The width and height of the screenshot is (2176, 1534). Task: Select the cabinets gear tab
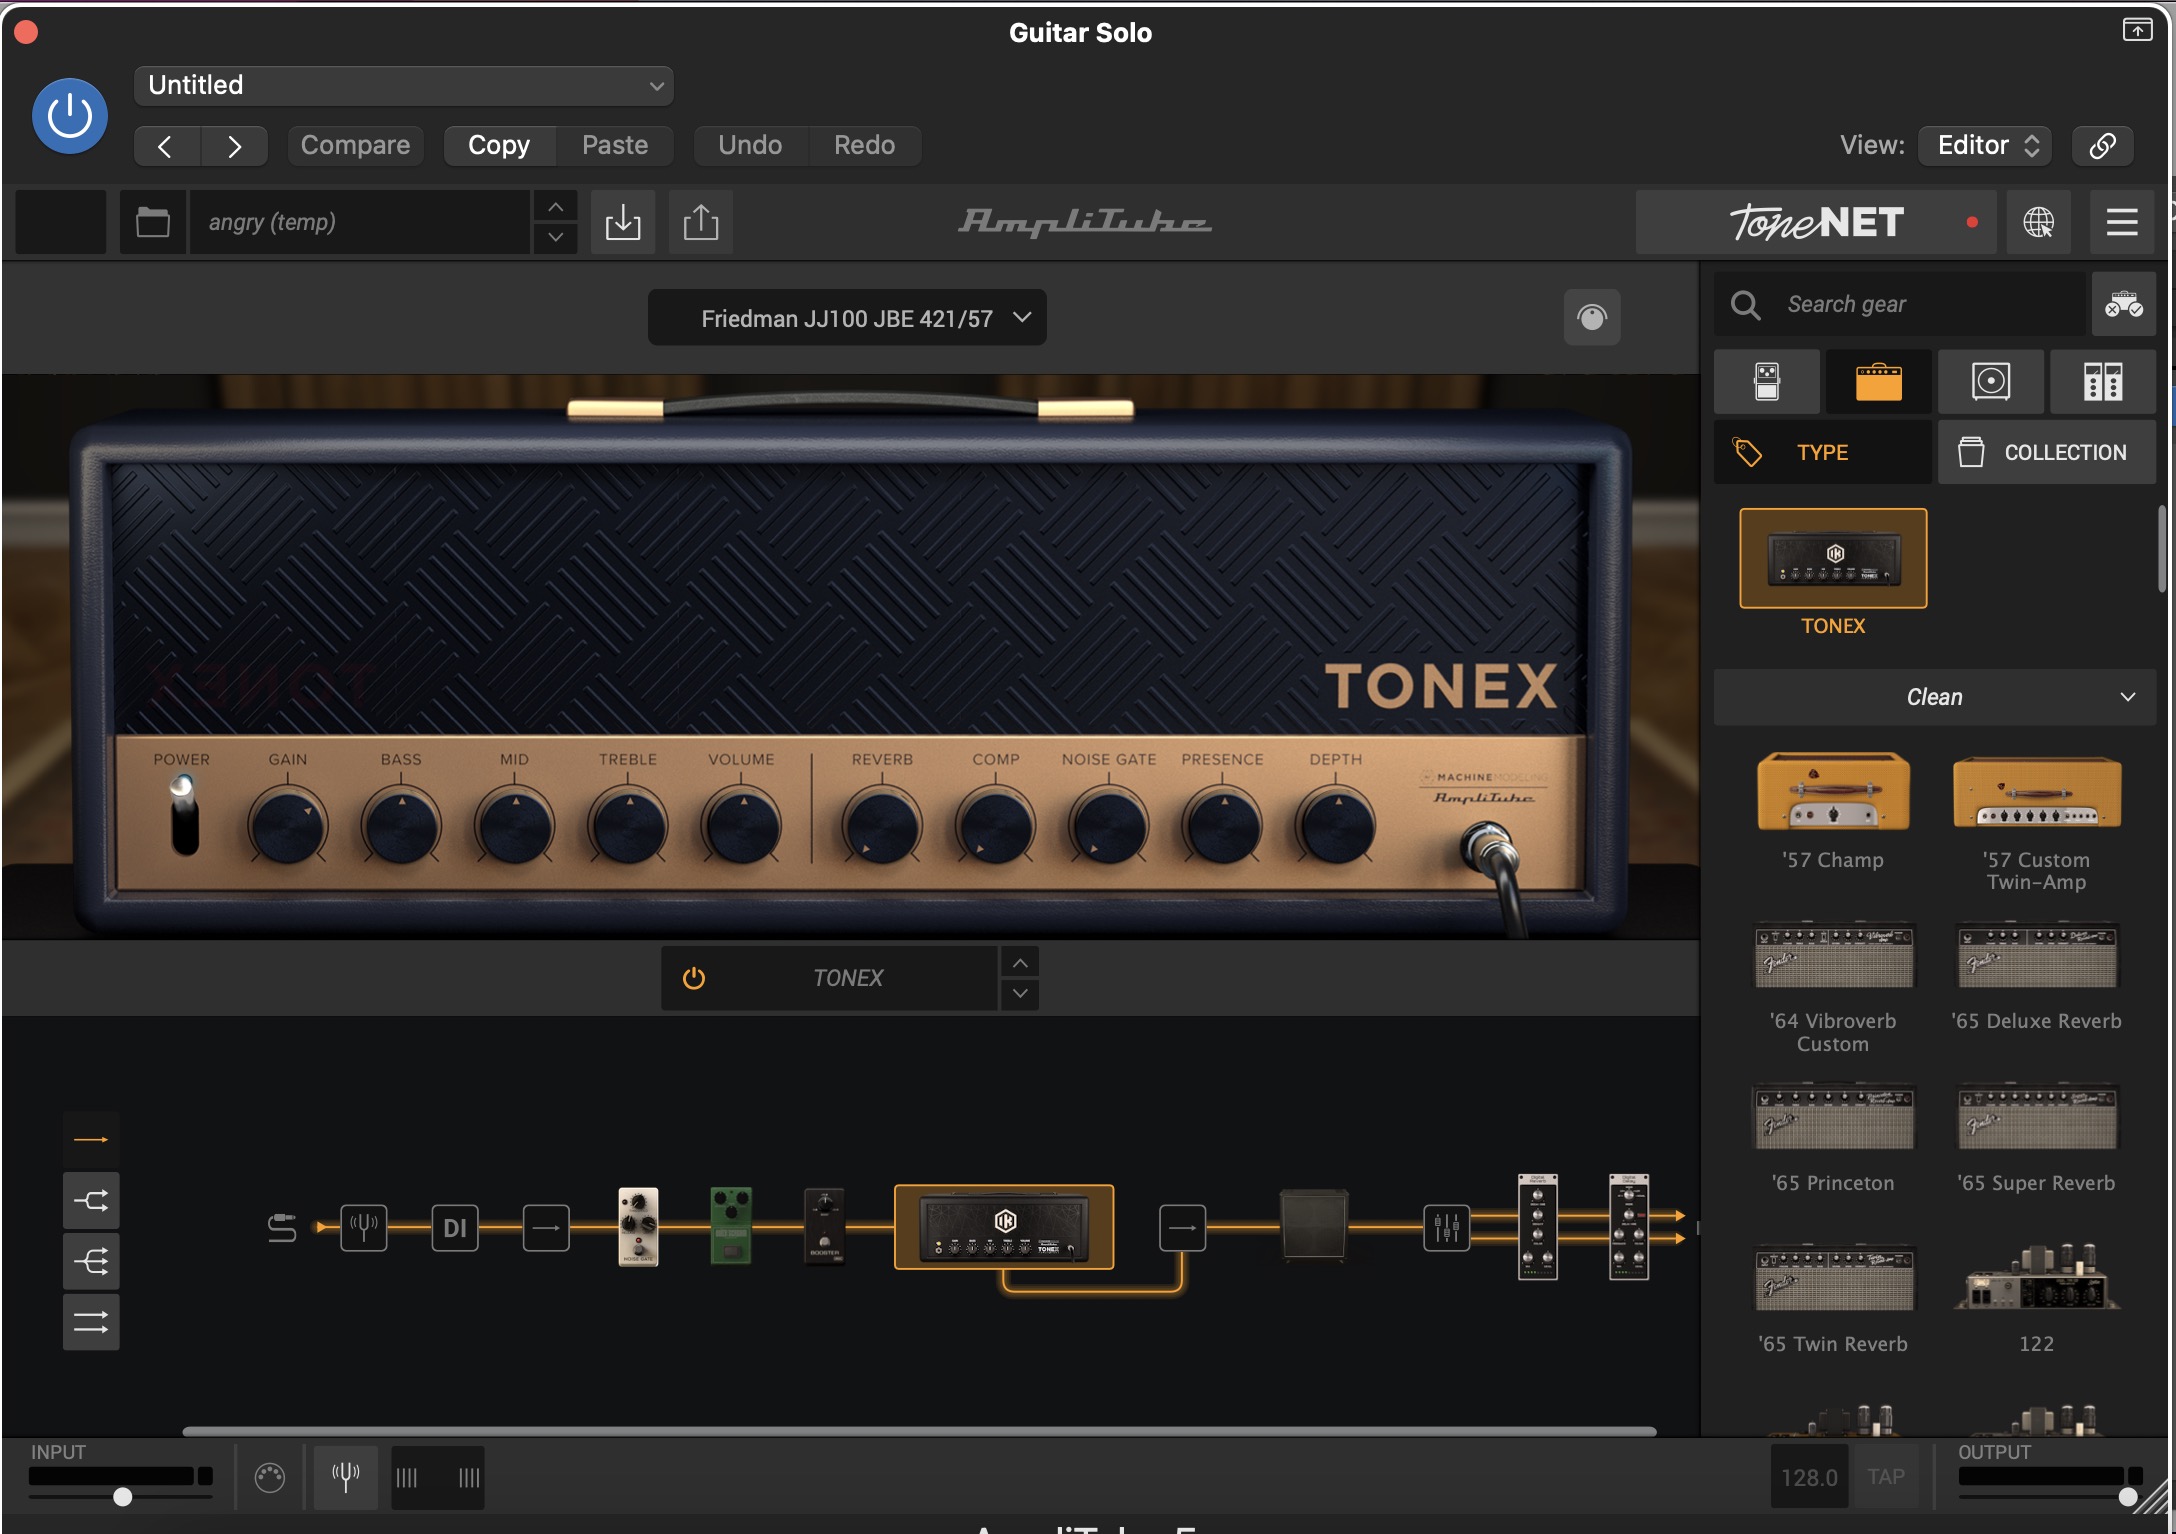[1991, 382]
